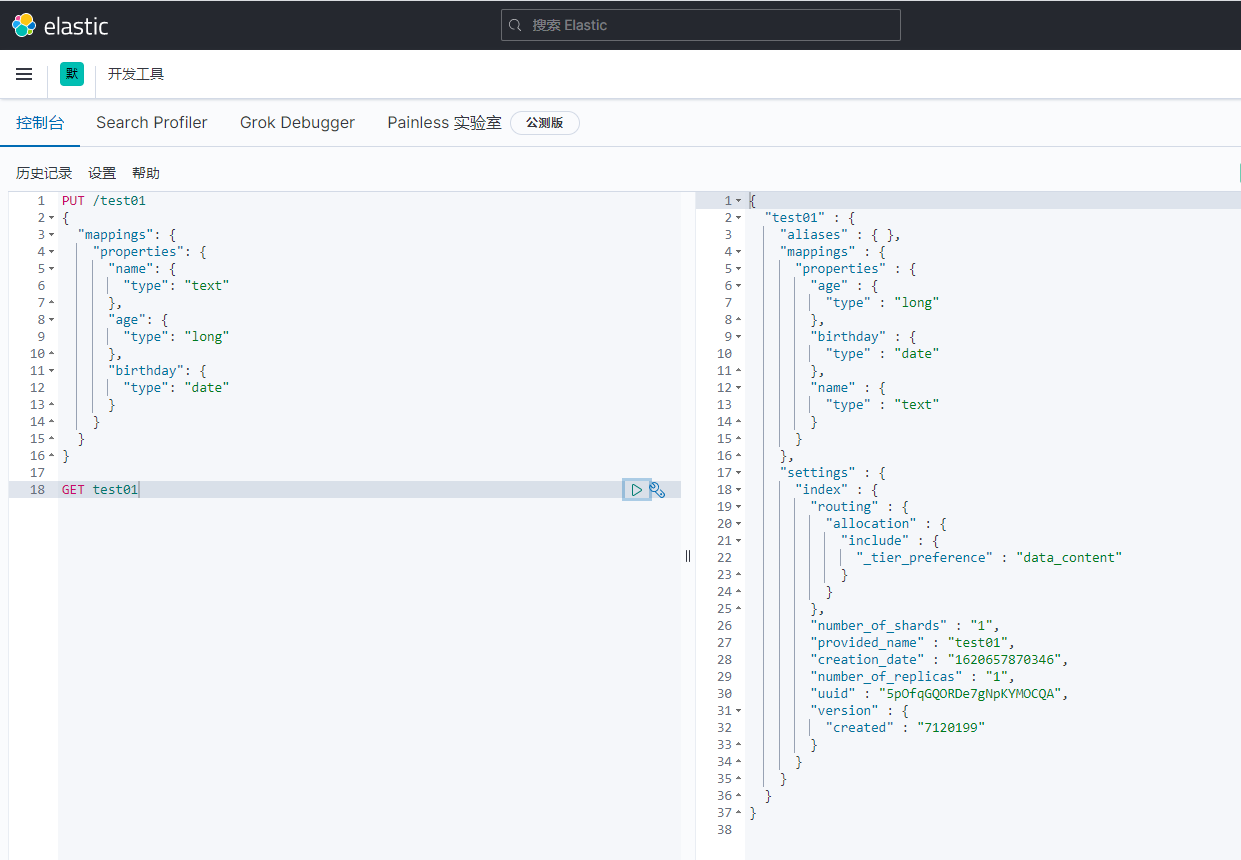The height and width of the screenshot is (860, 1241).
Task: Run the GET test01 request
Action: [636, 490]
